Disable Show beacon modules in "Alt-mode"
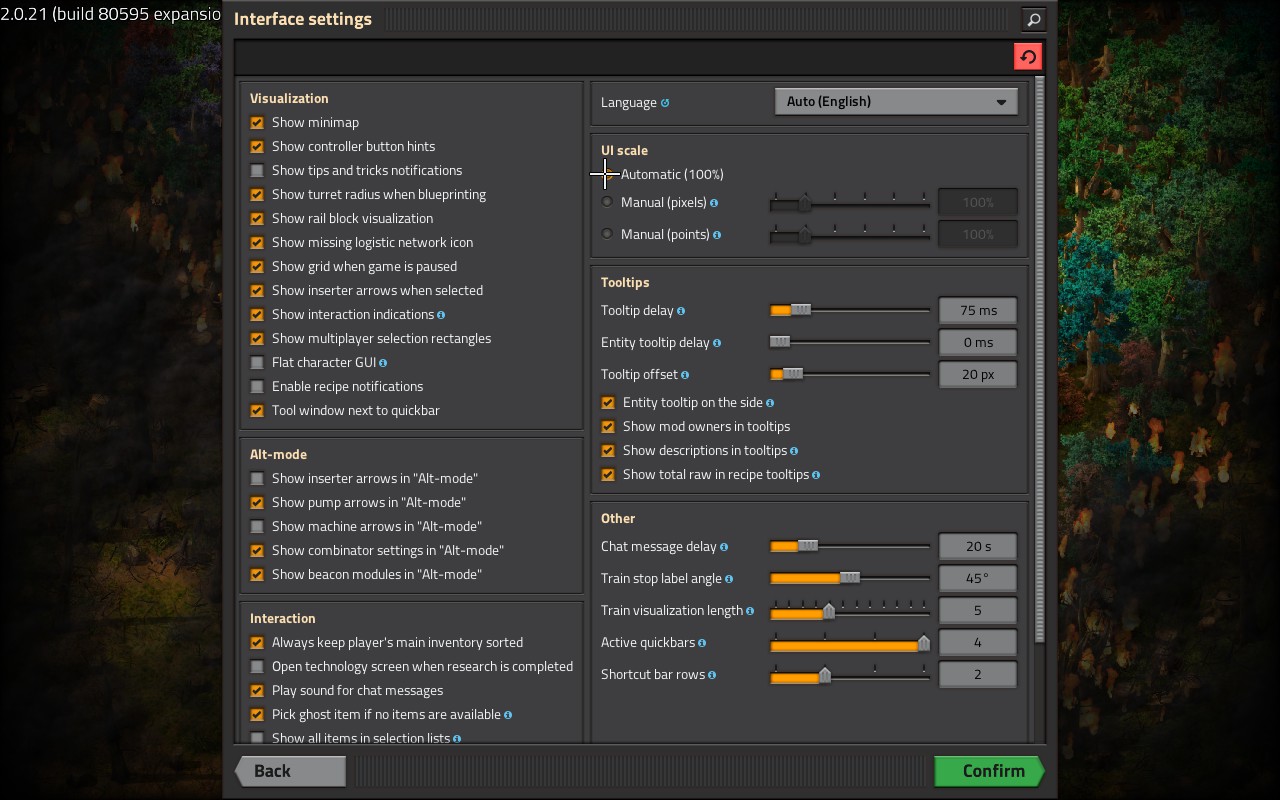This screenshot has height=800, width=1280. pos(257,575)
